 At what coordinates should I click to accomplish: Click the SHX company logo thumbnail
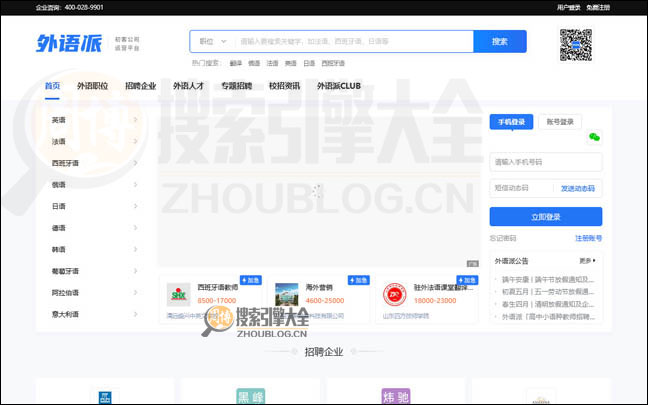click(179, 295)
